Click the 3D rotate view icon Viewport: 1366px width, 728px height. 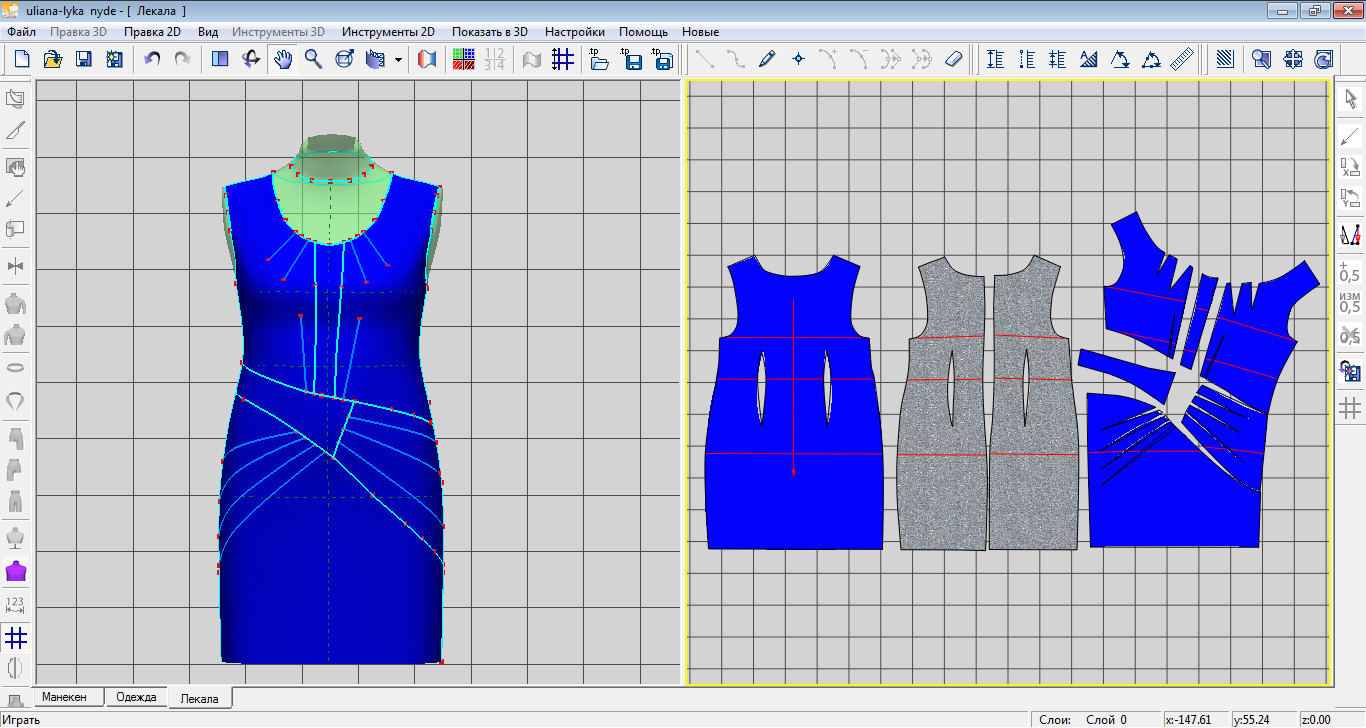(251, 59)
